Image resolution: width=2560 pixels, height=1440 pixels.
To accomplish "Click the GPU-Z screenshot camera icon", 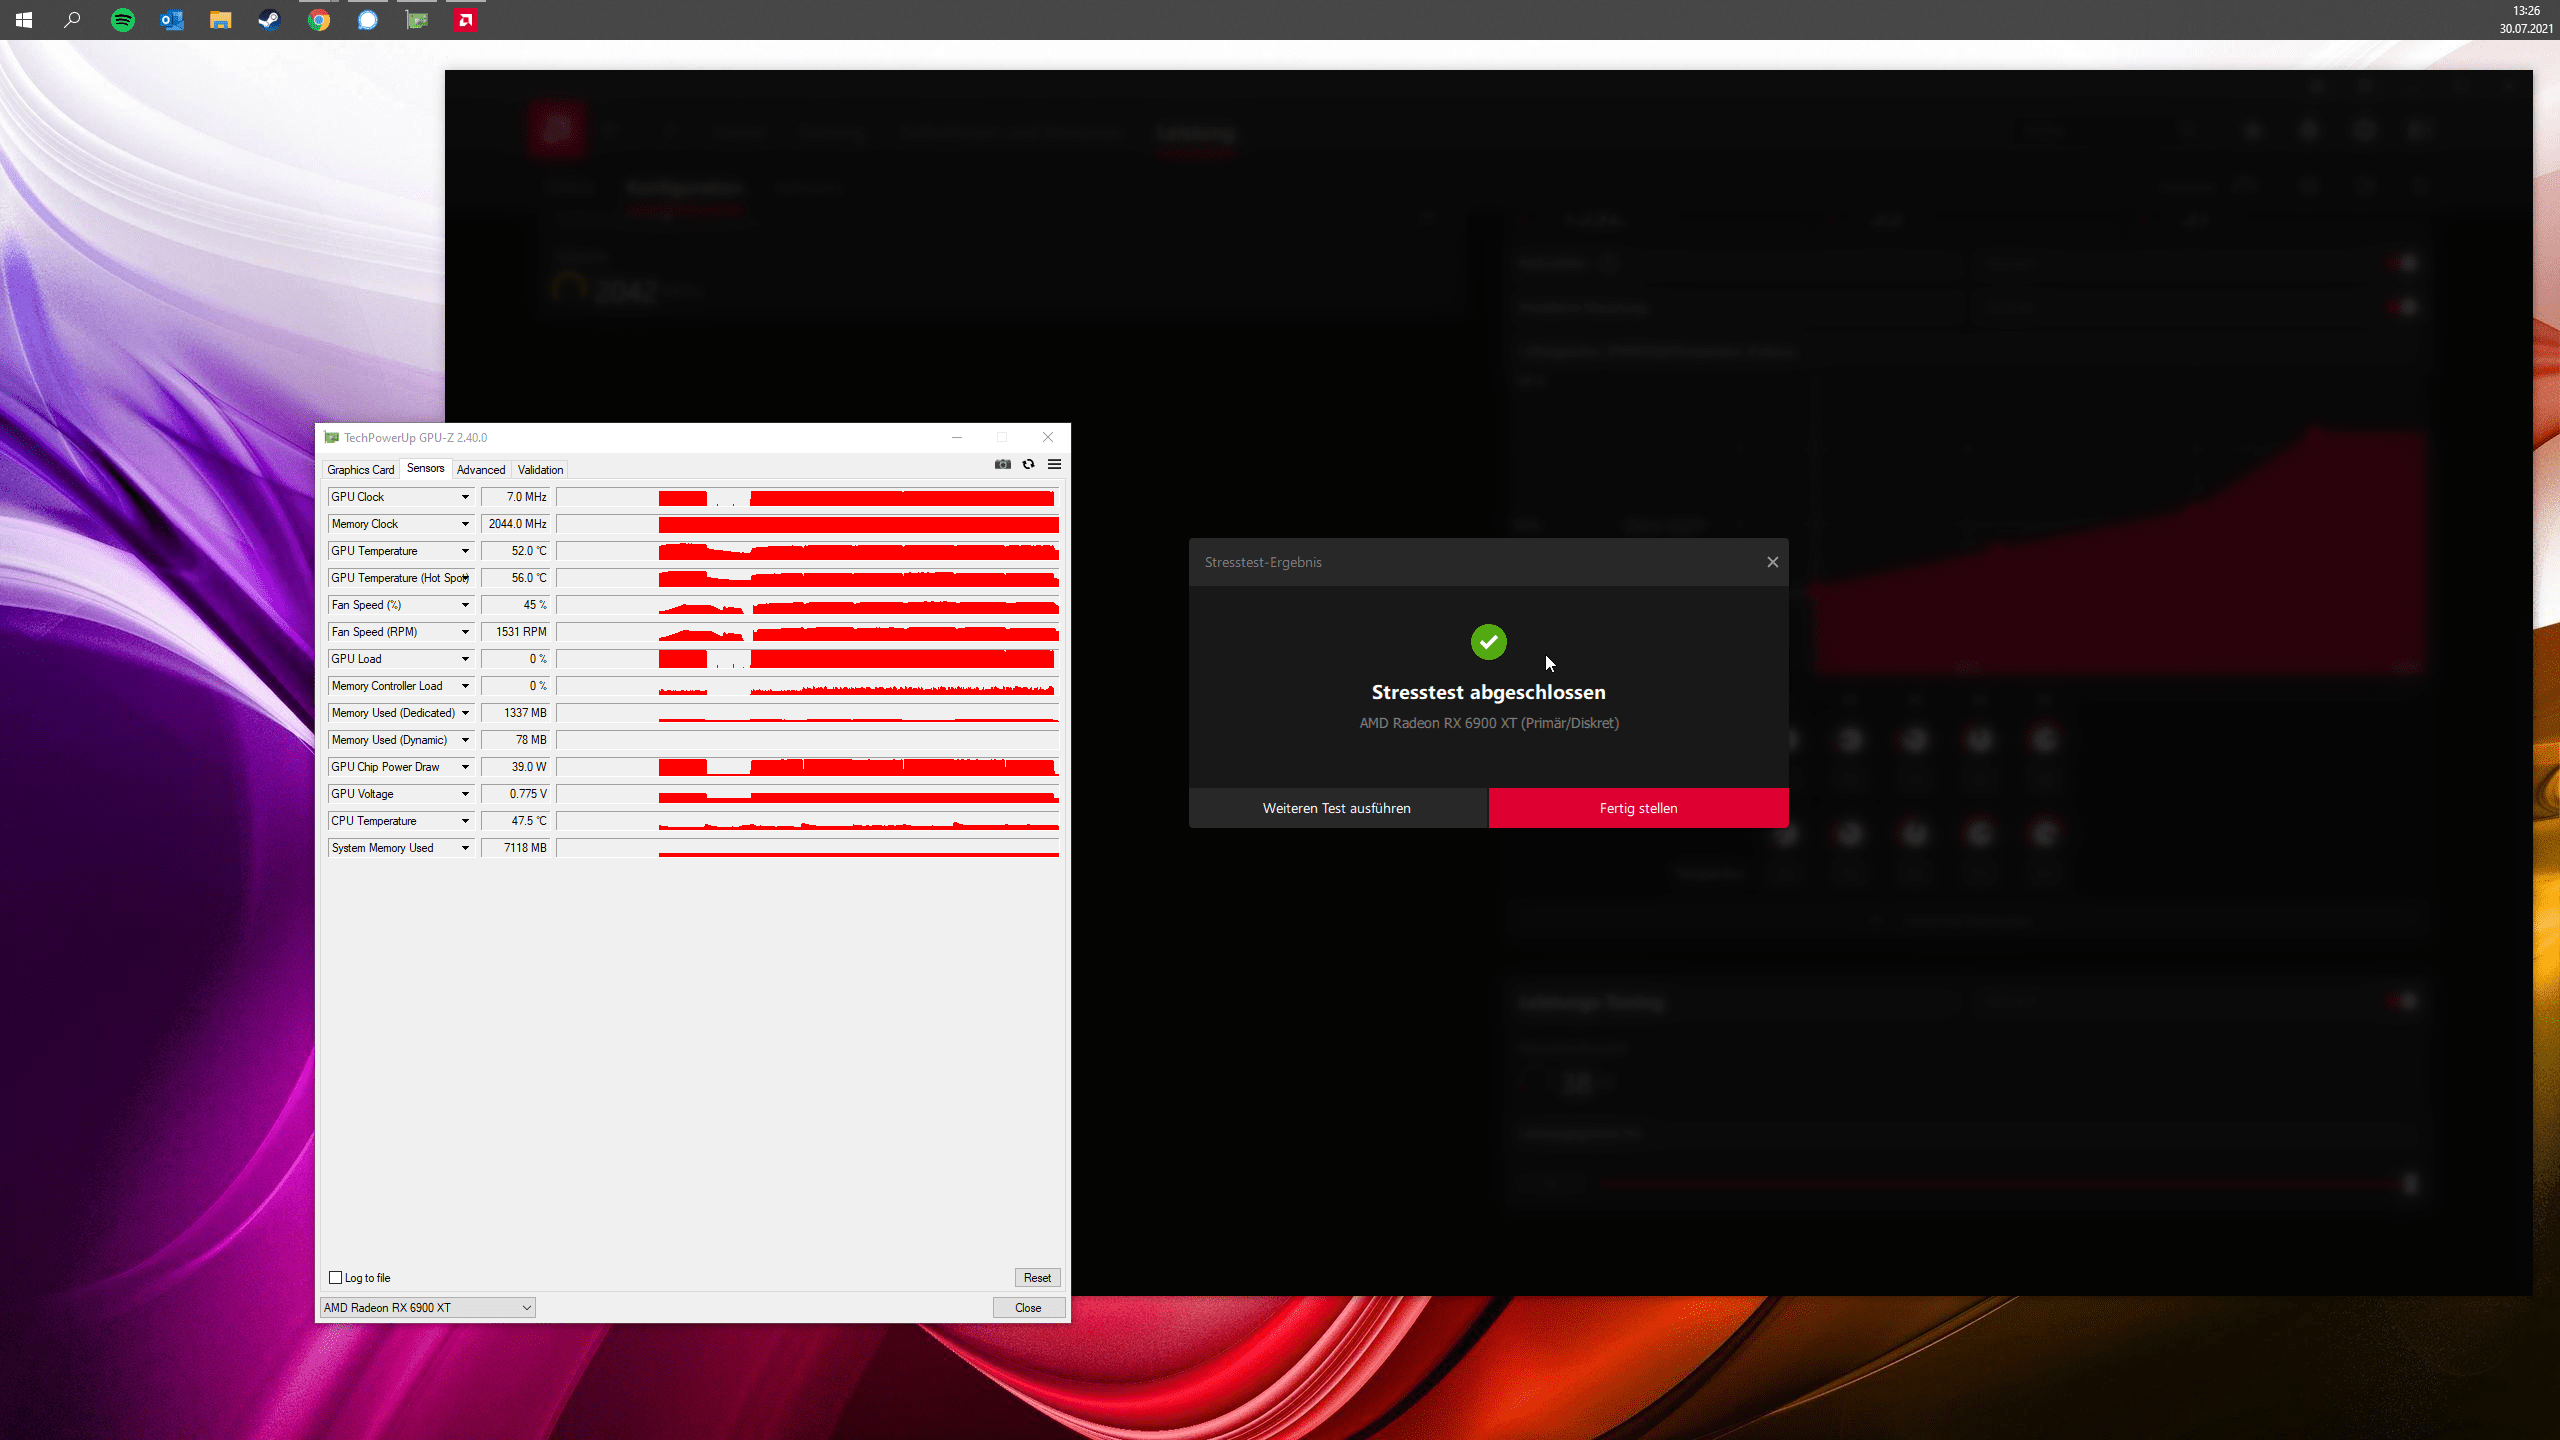I will click(1002, 464).
